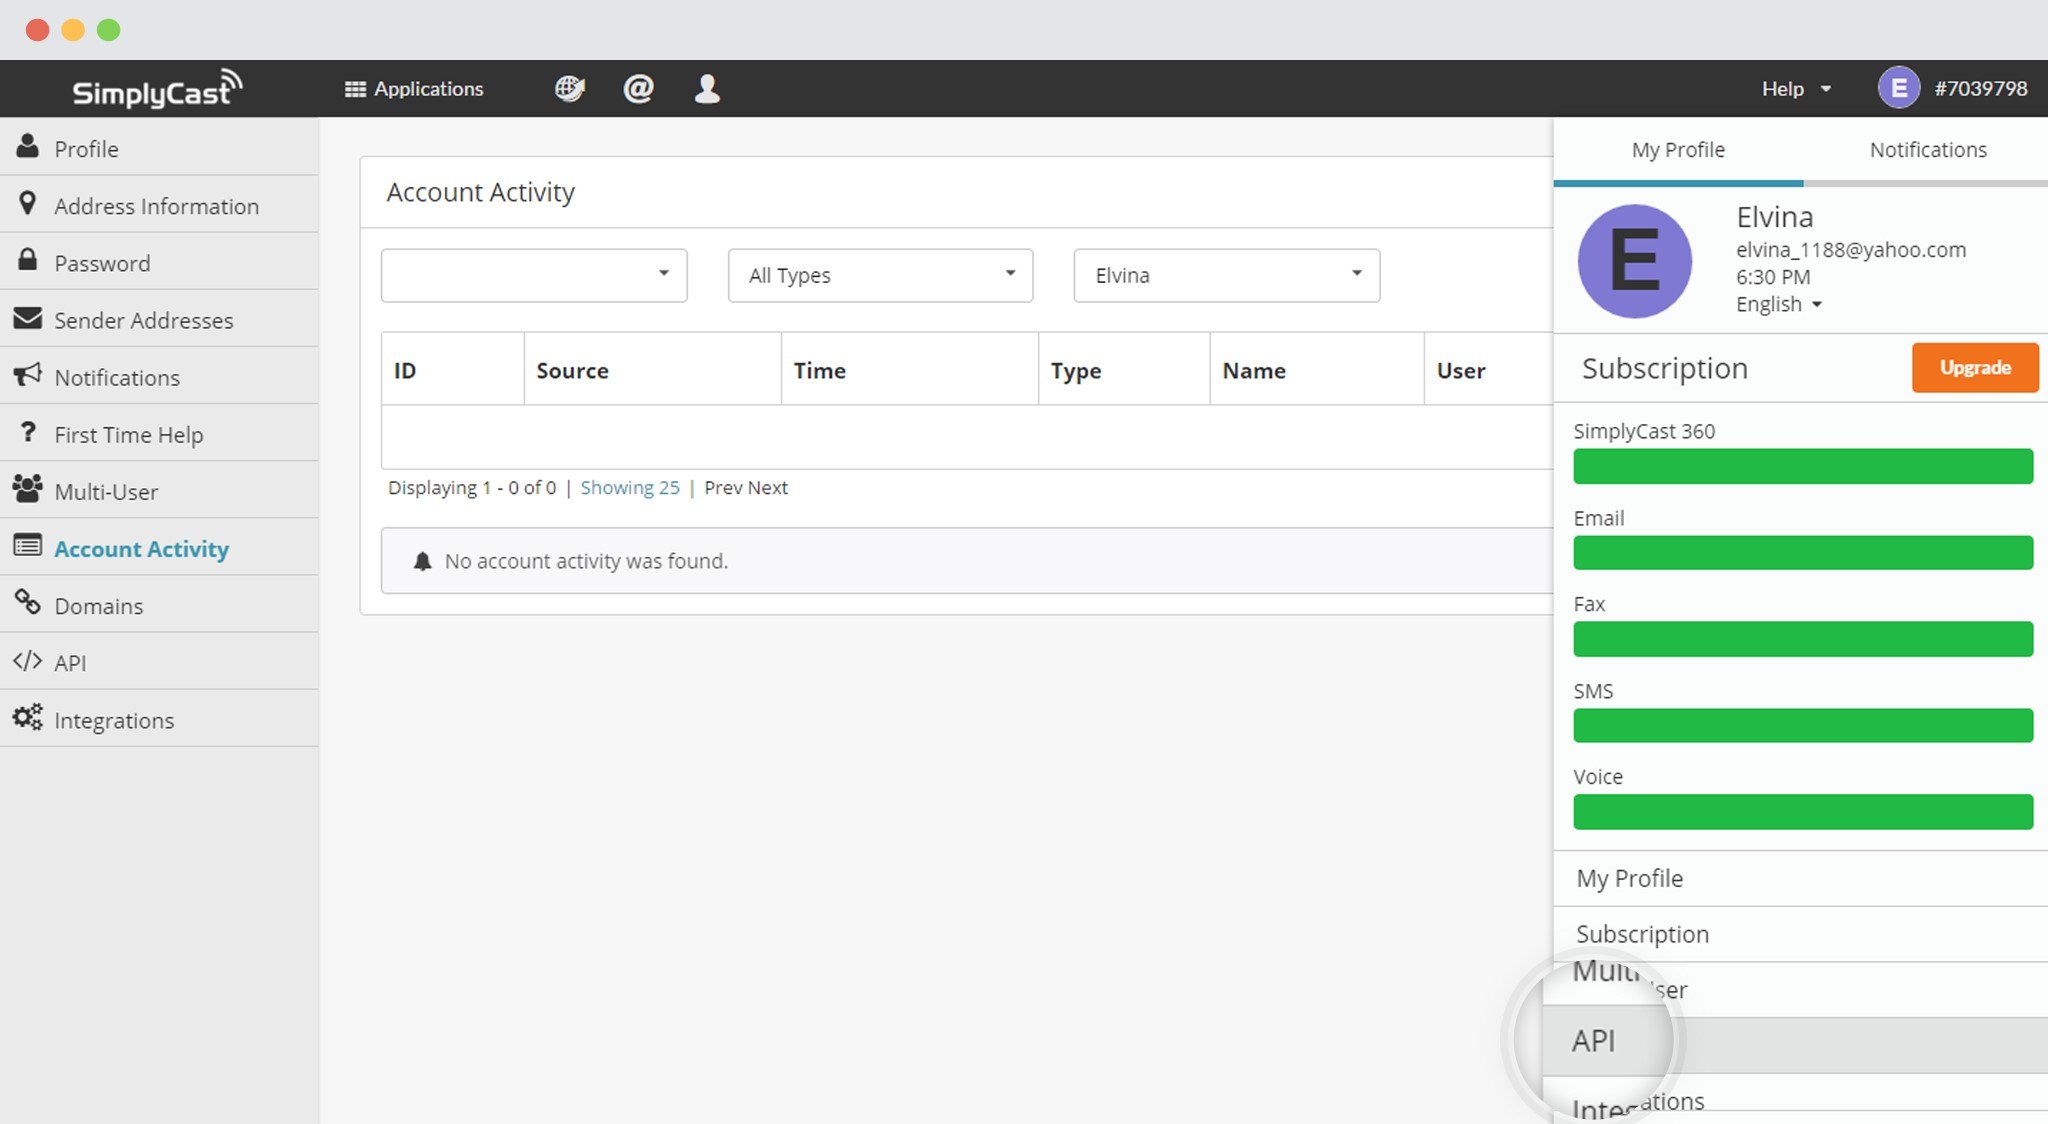Open My Profile in panel list
2048x1124 pixels.
click(x=1801, y=878)
